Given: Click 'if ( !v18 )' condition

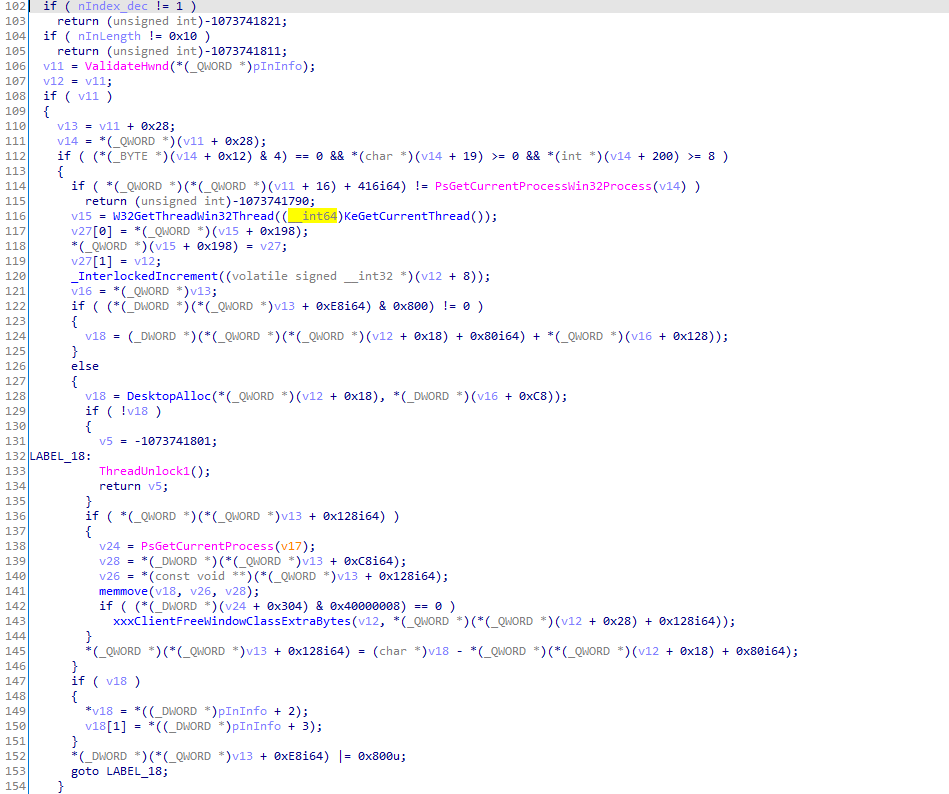Looking at the screenshot, I should pos(123,411).
